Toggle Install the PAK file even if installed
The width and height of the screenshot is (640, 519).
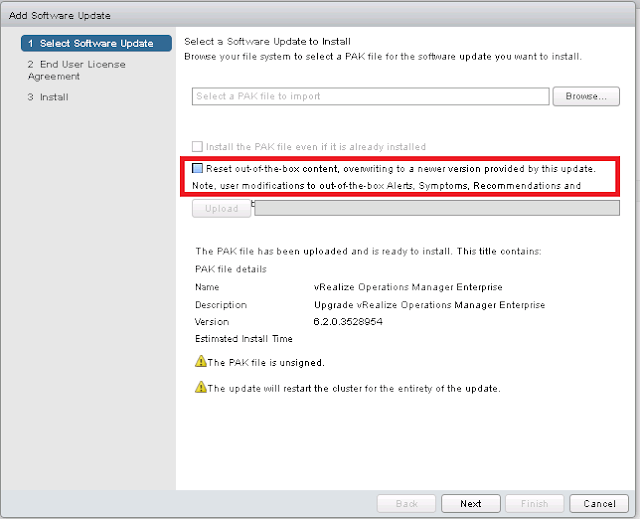pyautogui.click(x=198, y=147)
